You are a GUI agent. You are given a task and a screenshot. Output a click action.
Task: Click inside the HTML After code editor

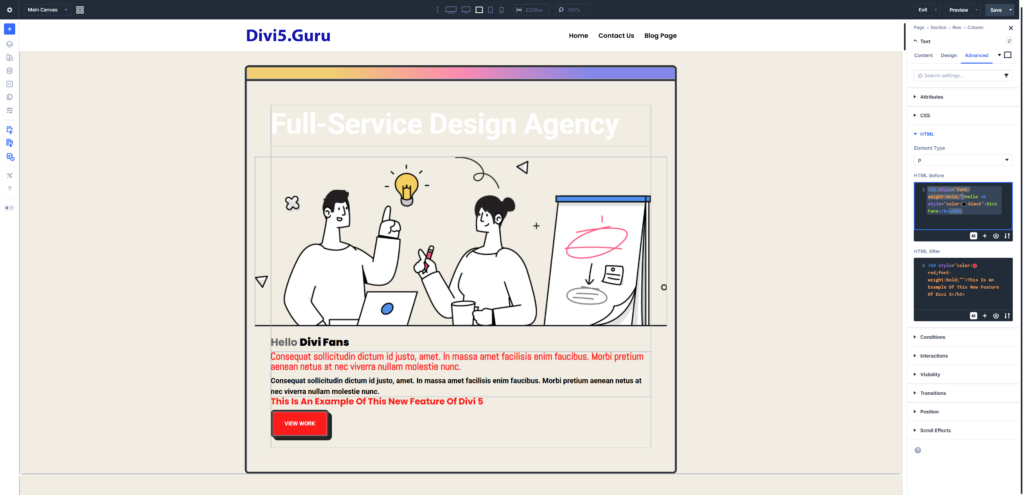click(x=963, y=284)
